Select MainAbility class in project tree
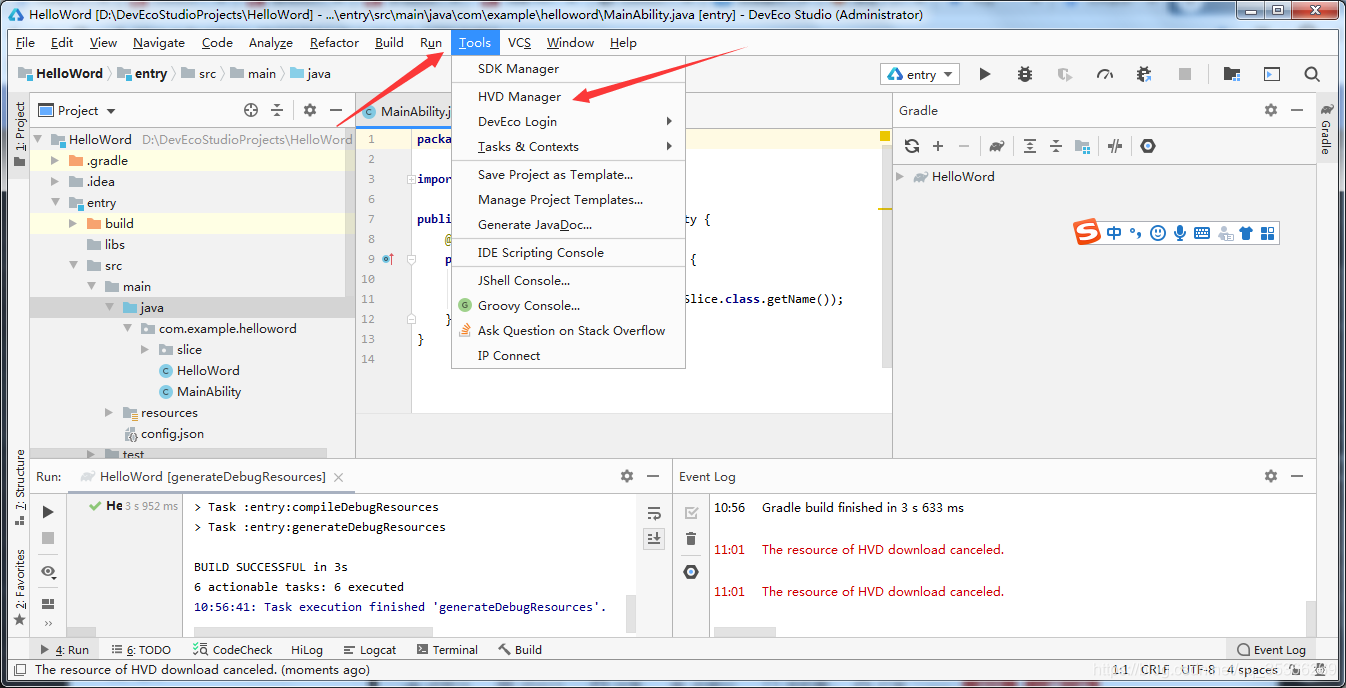 point(209,391)
